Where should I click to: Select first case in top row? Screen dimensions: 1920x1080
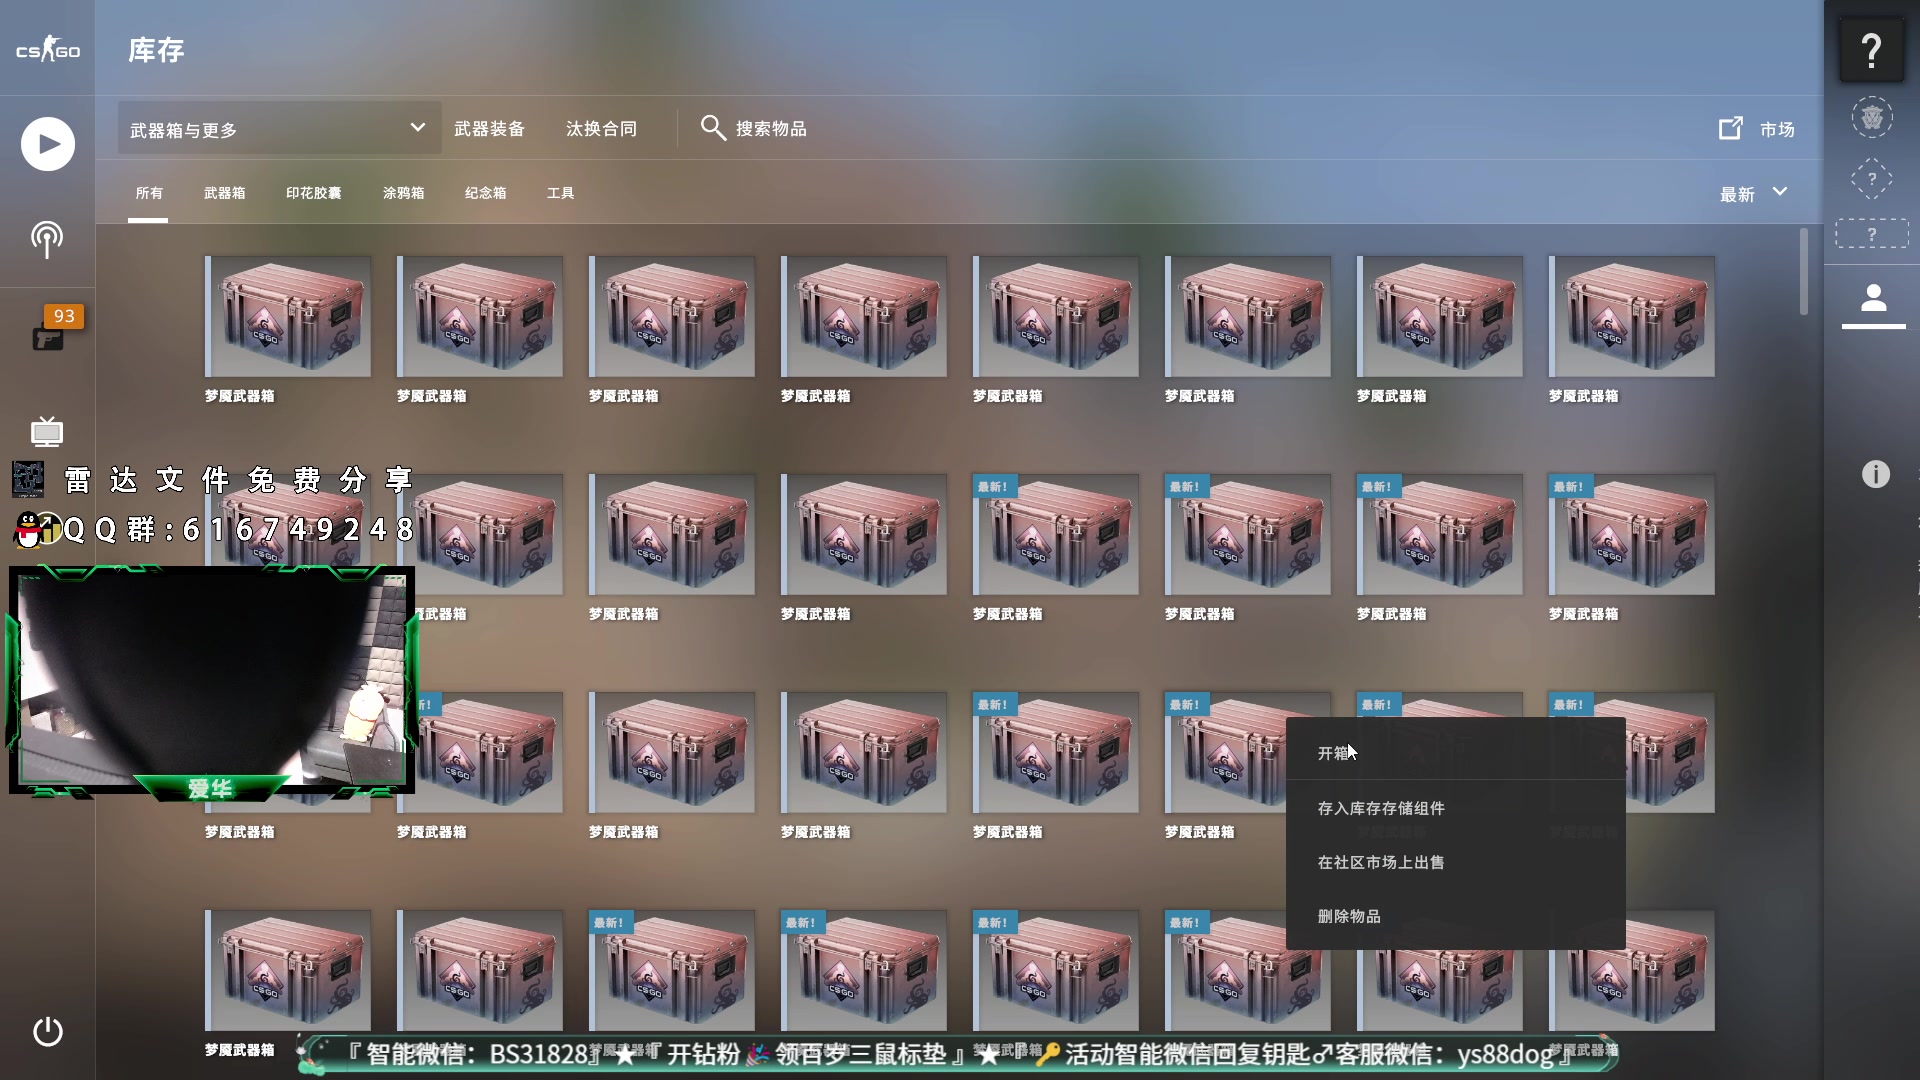click(x=288, y=316)
